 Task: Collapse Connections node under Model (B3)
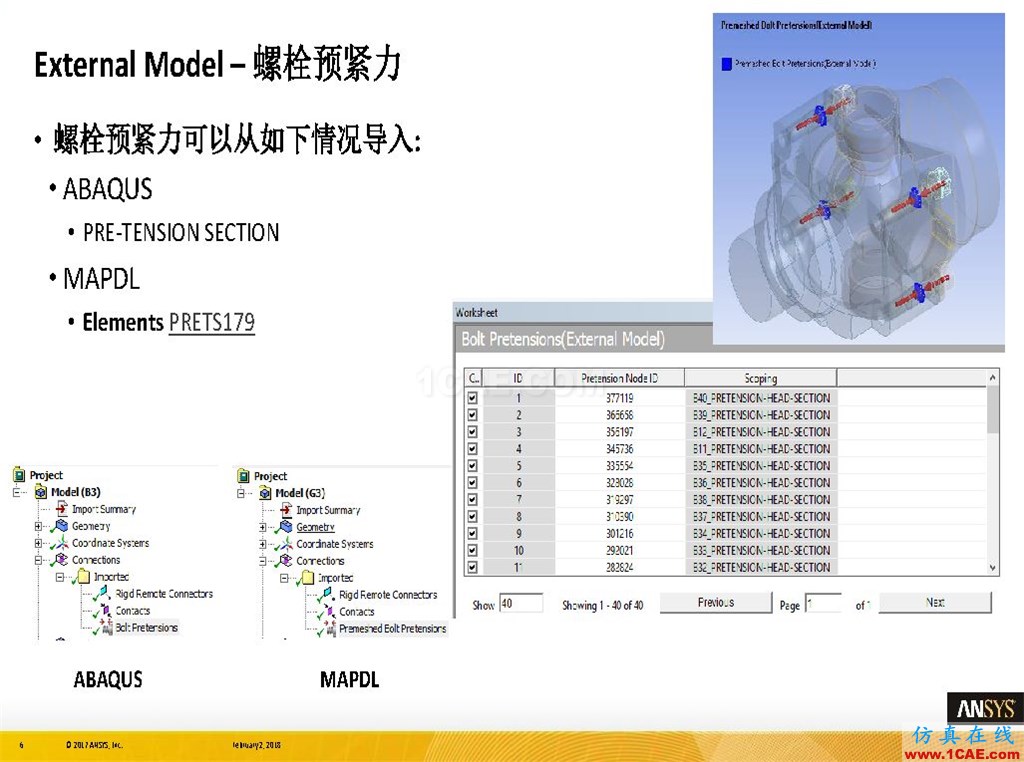click(39, 560)
